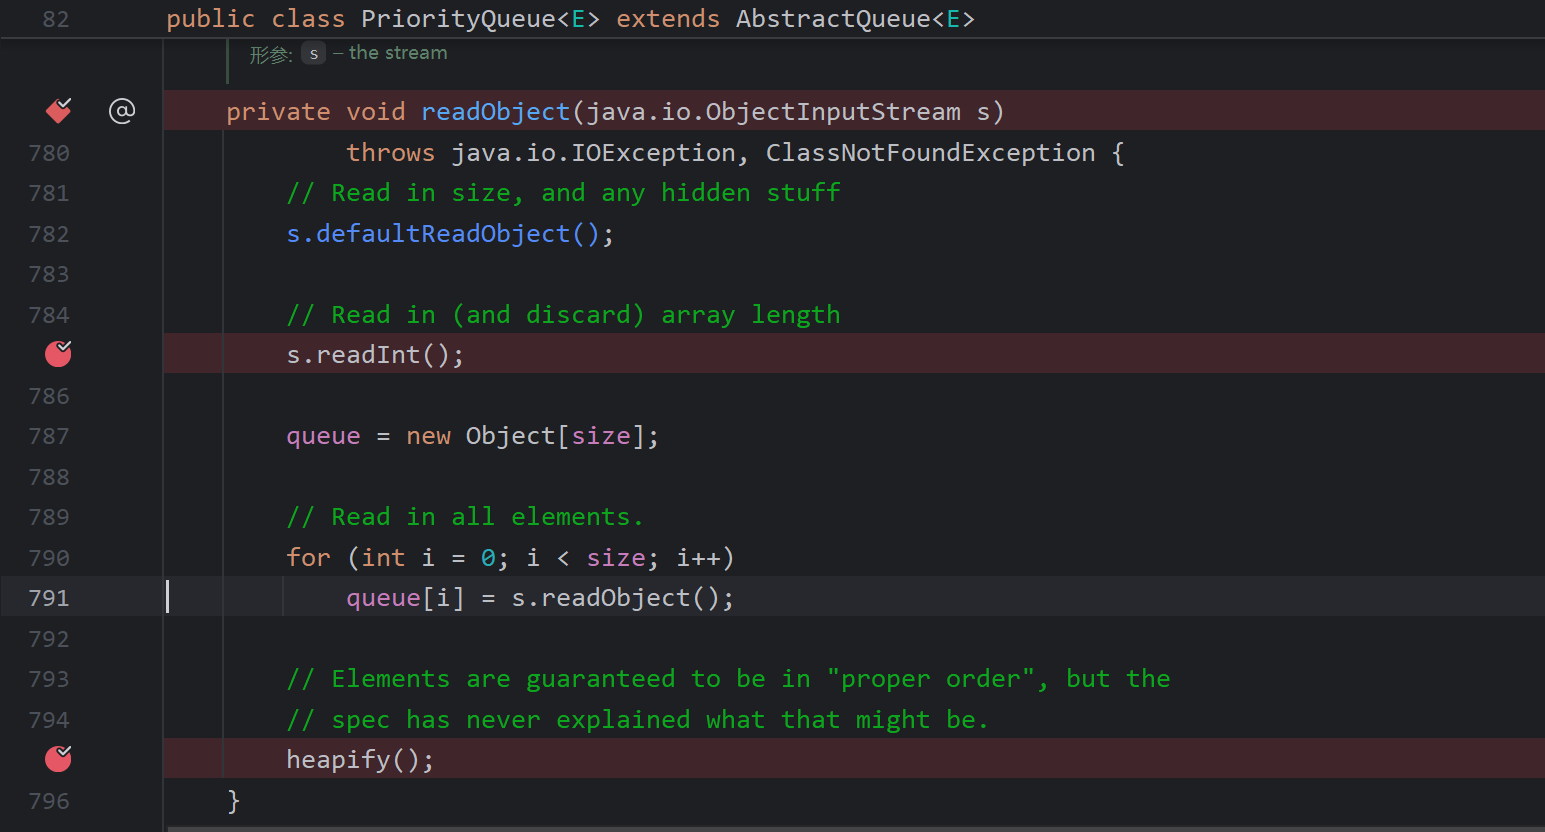1545x832 pixels.
Task: Click the PriorityQueue class name in sticky header
Action: tap(458, 19)
